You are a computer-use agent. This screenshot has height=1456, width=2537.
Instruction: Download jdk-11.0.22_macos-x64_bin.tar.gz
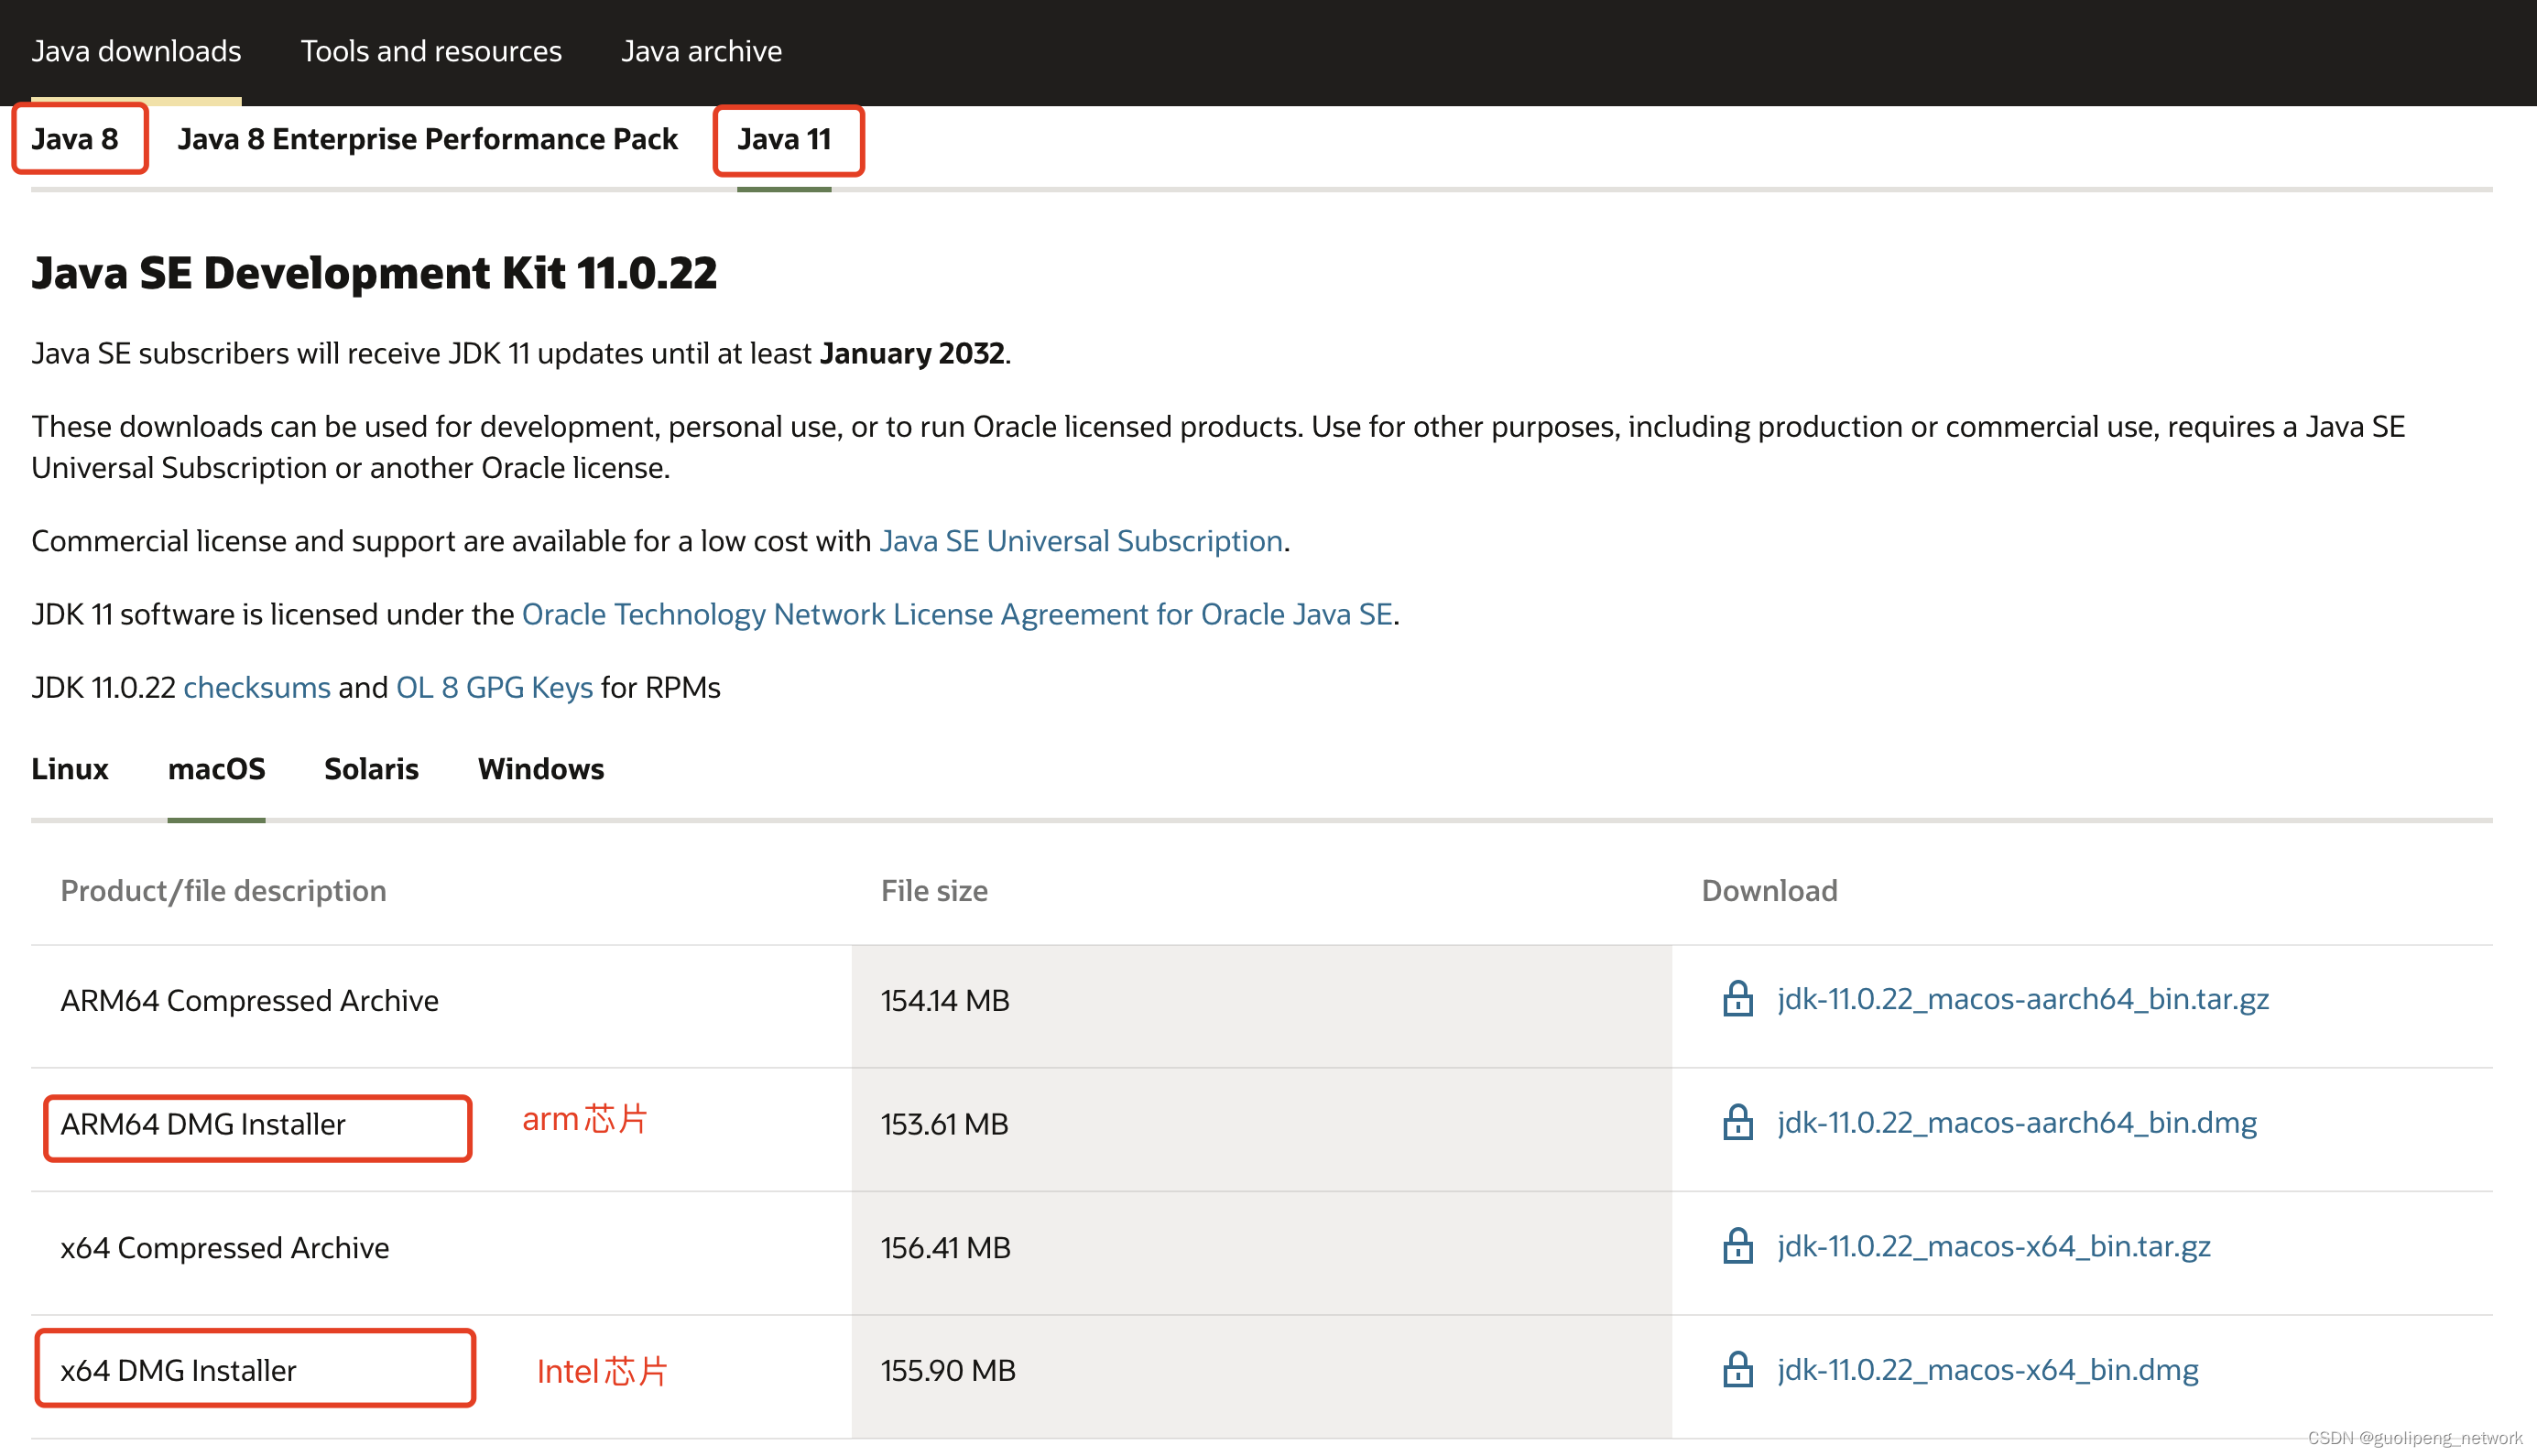click(x=1993, y=1246)
